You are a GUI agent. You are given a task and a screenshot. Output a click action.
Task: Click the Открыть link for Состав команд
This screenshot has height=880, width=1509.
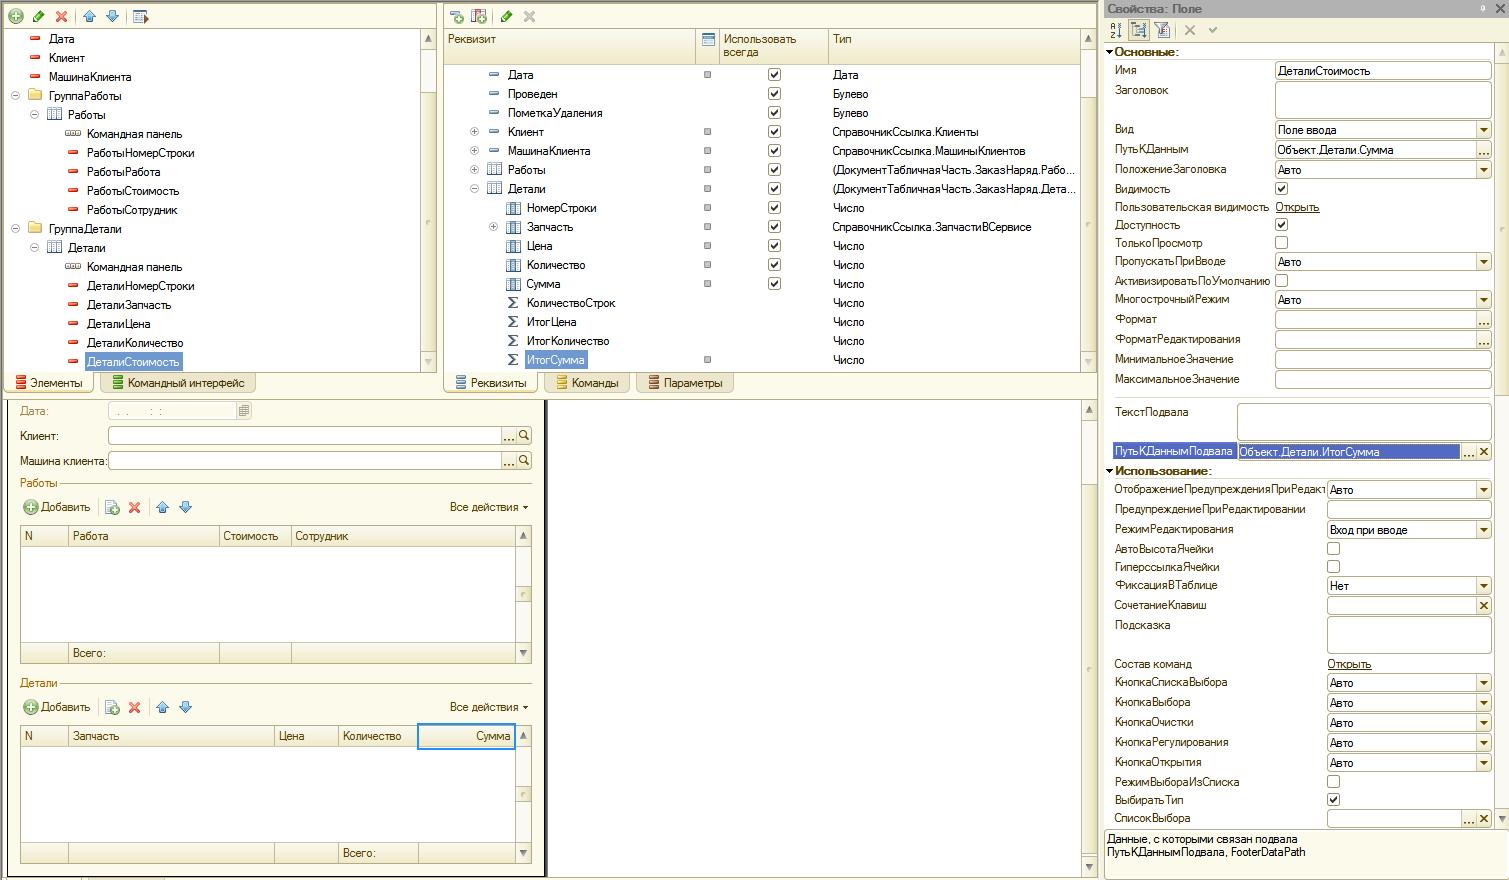click(1349, 664)
